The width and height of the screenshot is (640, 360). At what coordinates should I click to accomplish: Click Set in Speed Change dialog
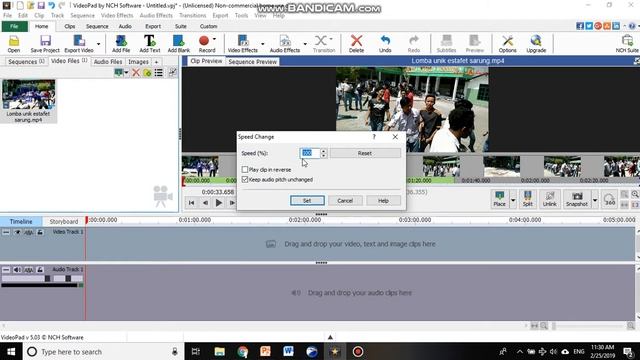307,200
